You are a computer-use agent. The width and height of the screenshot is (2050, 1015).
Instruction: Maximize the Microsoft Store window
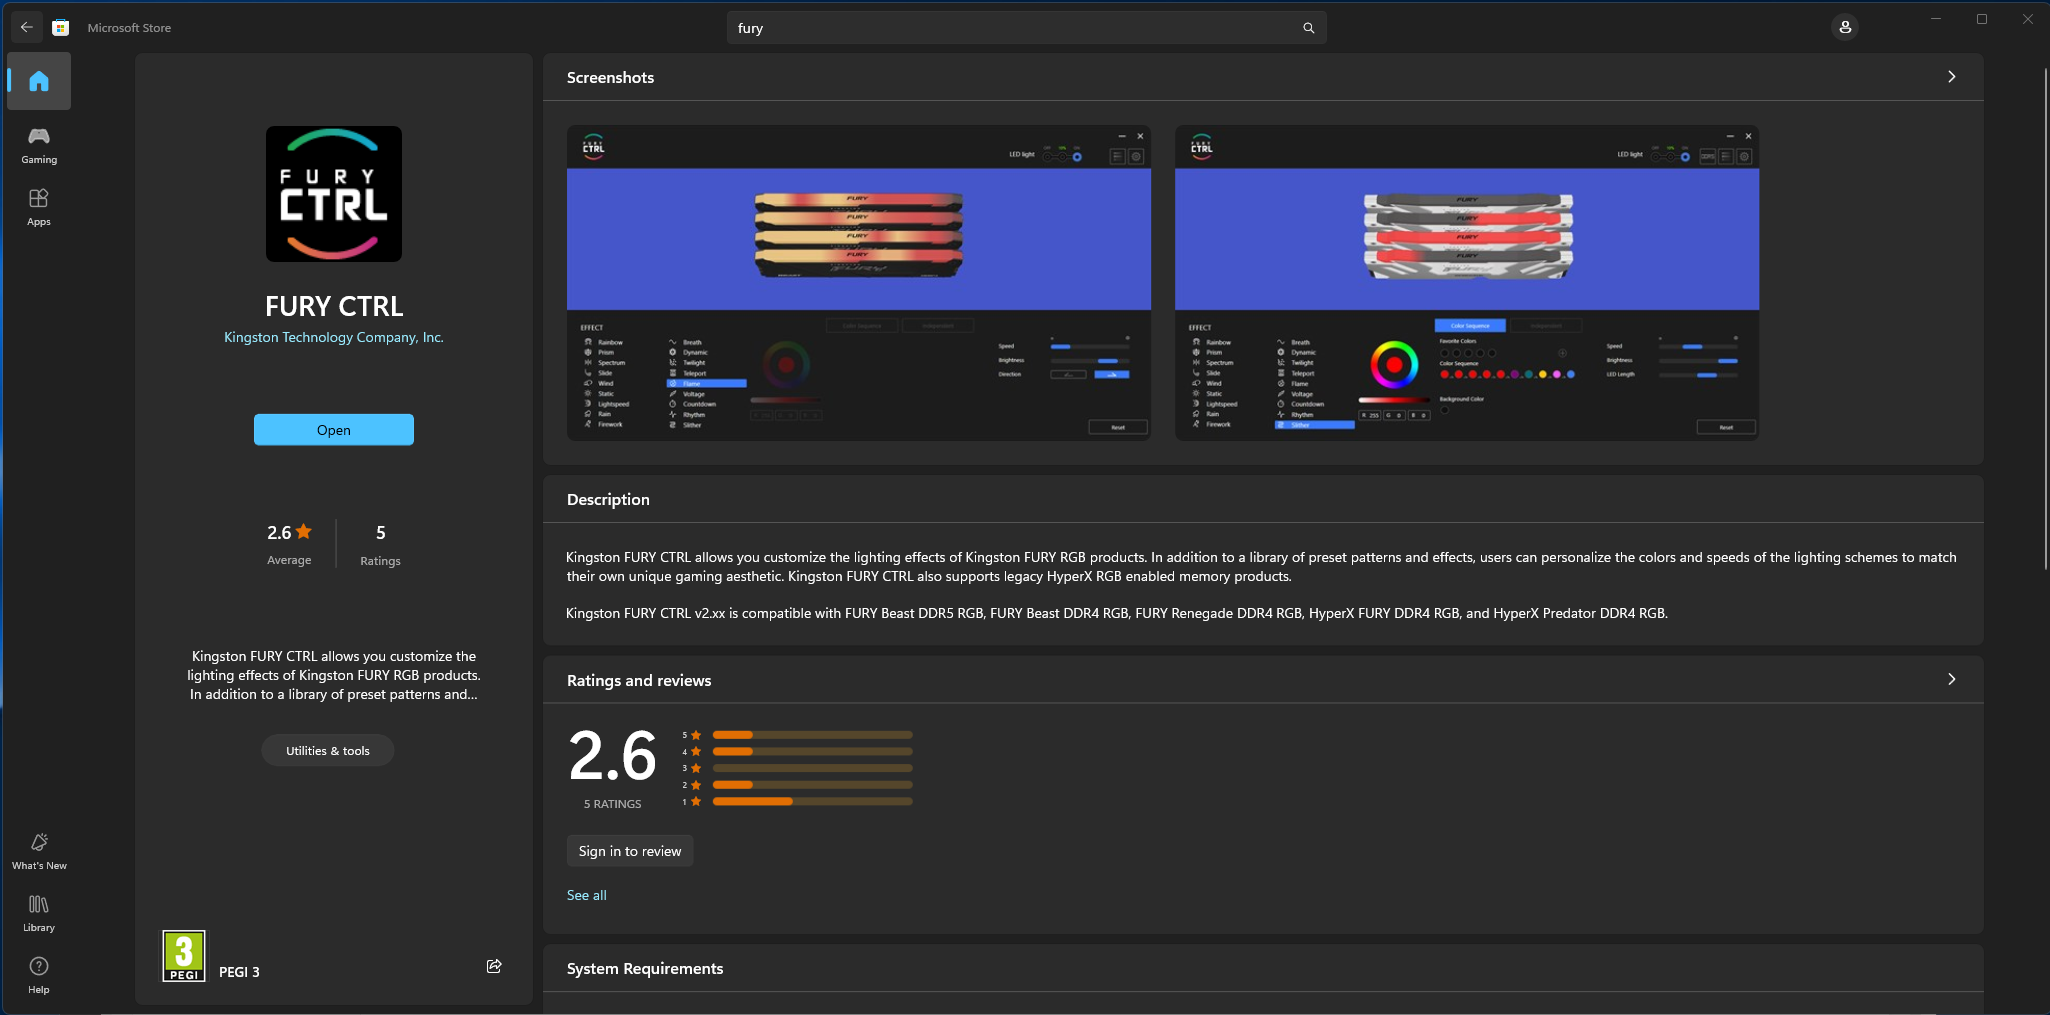[1982, 19]
